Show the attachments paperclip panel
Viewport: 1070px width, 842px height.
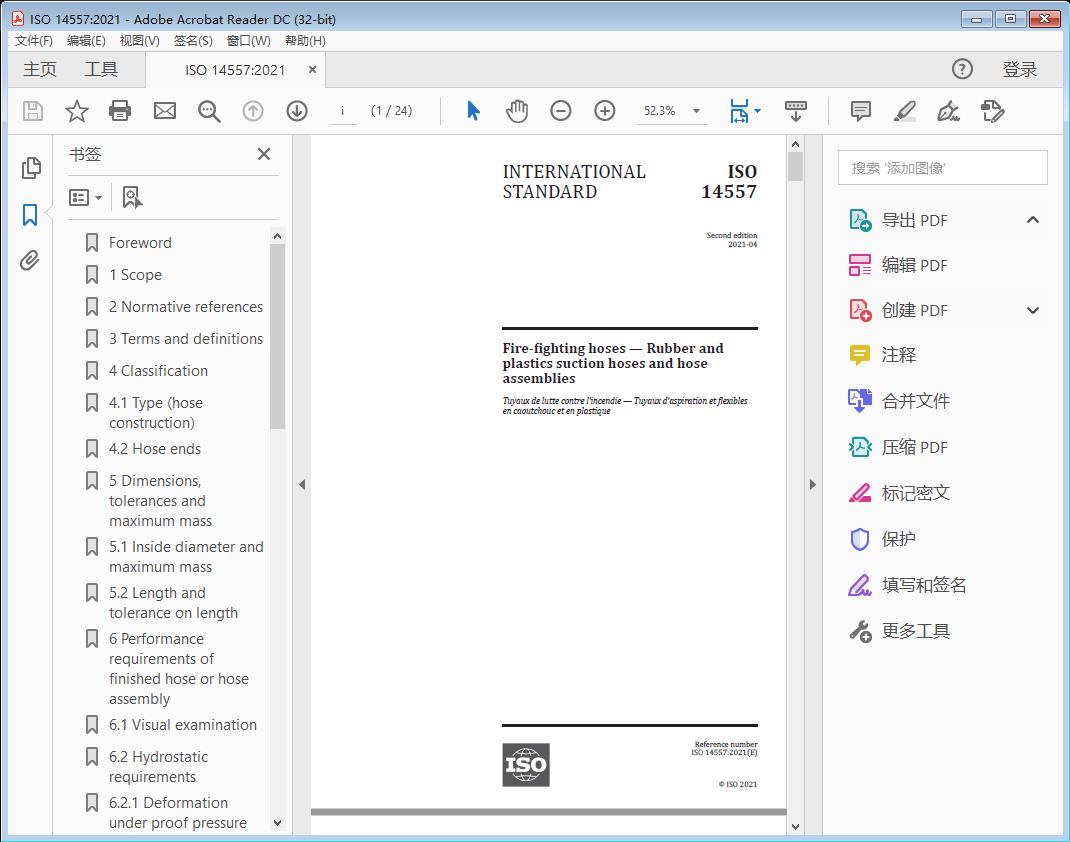pos(31,262)
